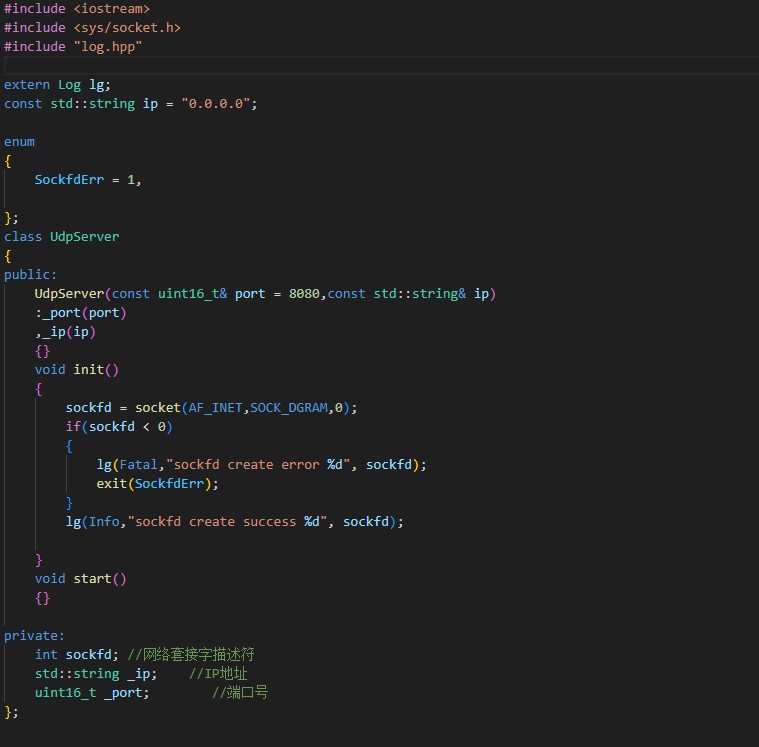Place cursor on empty highlighted line below includes
This screenshot has height=747, width=759.
[x=381, y=65]
